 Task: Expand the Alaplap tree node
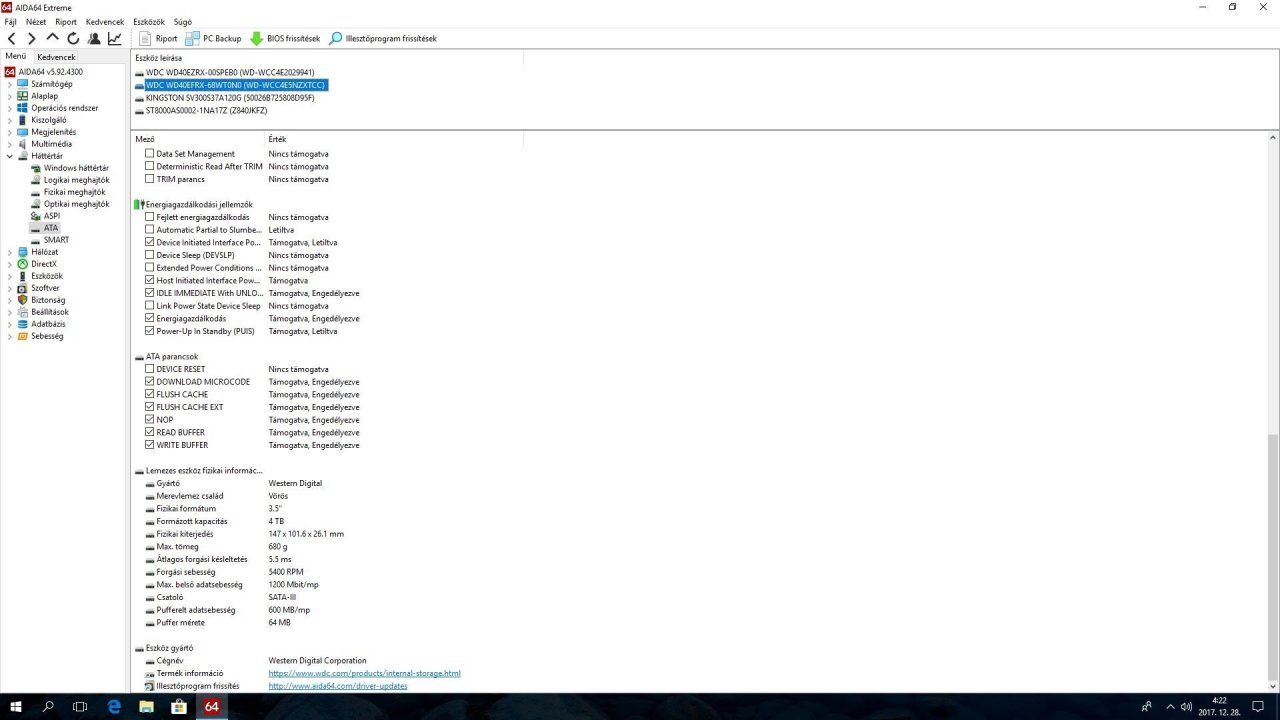(x=10, y=96)
